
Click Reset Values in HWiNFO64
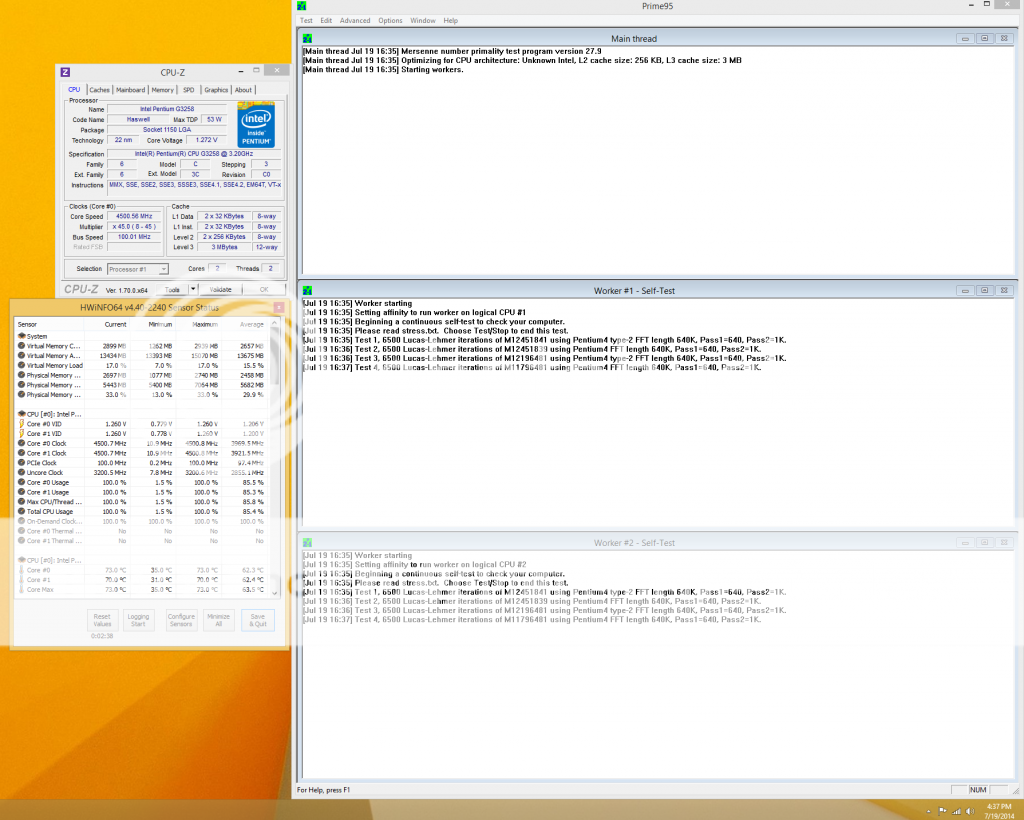(x=101, y=620)
